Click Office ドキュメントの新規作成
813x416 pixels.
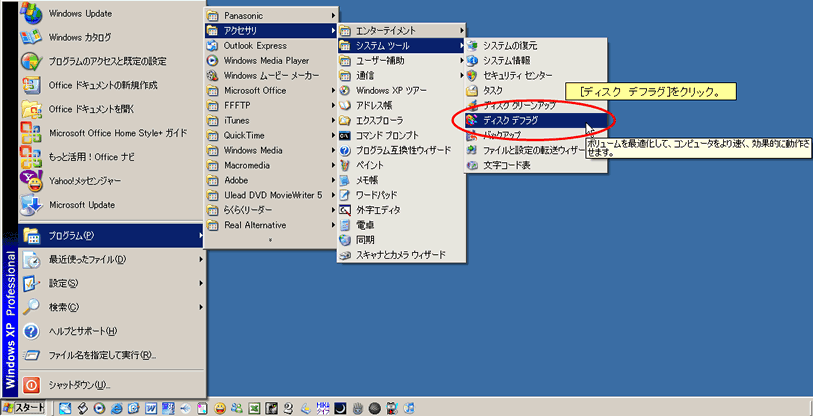pos(111,85)
